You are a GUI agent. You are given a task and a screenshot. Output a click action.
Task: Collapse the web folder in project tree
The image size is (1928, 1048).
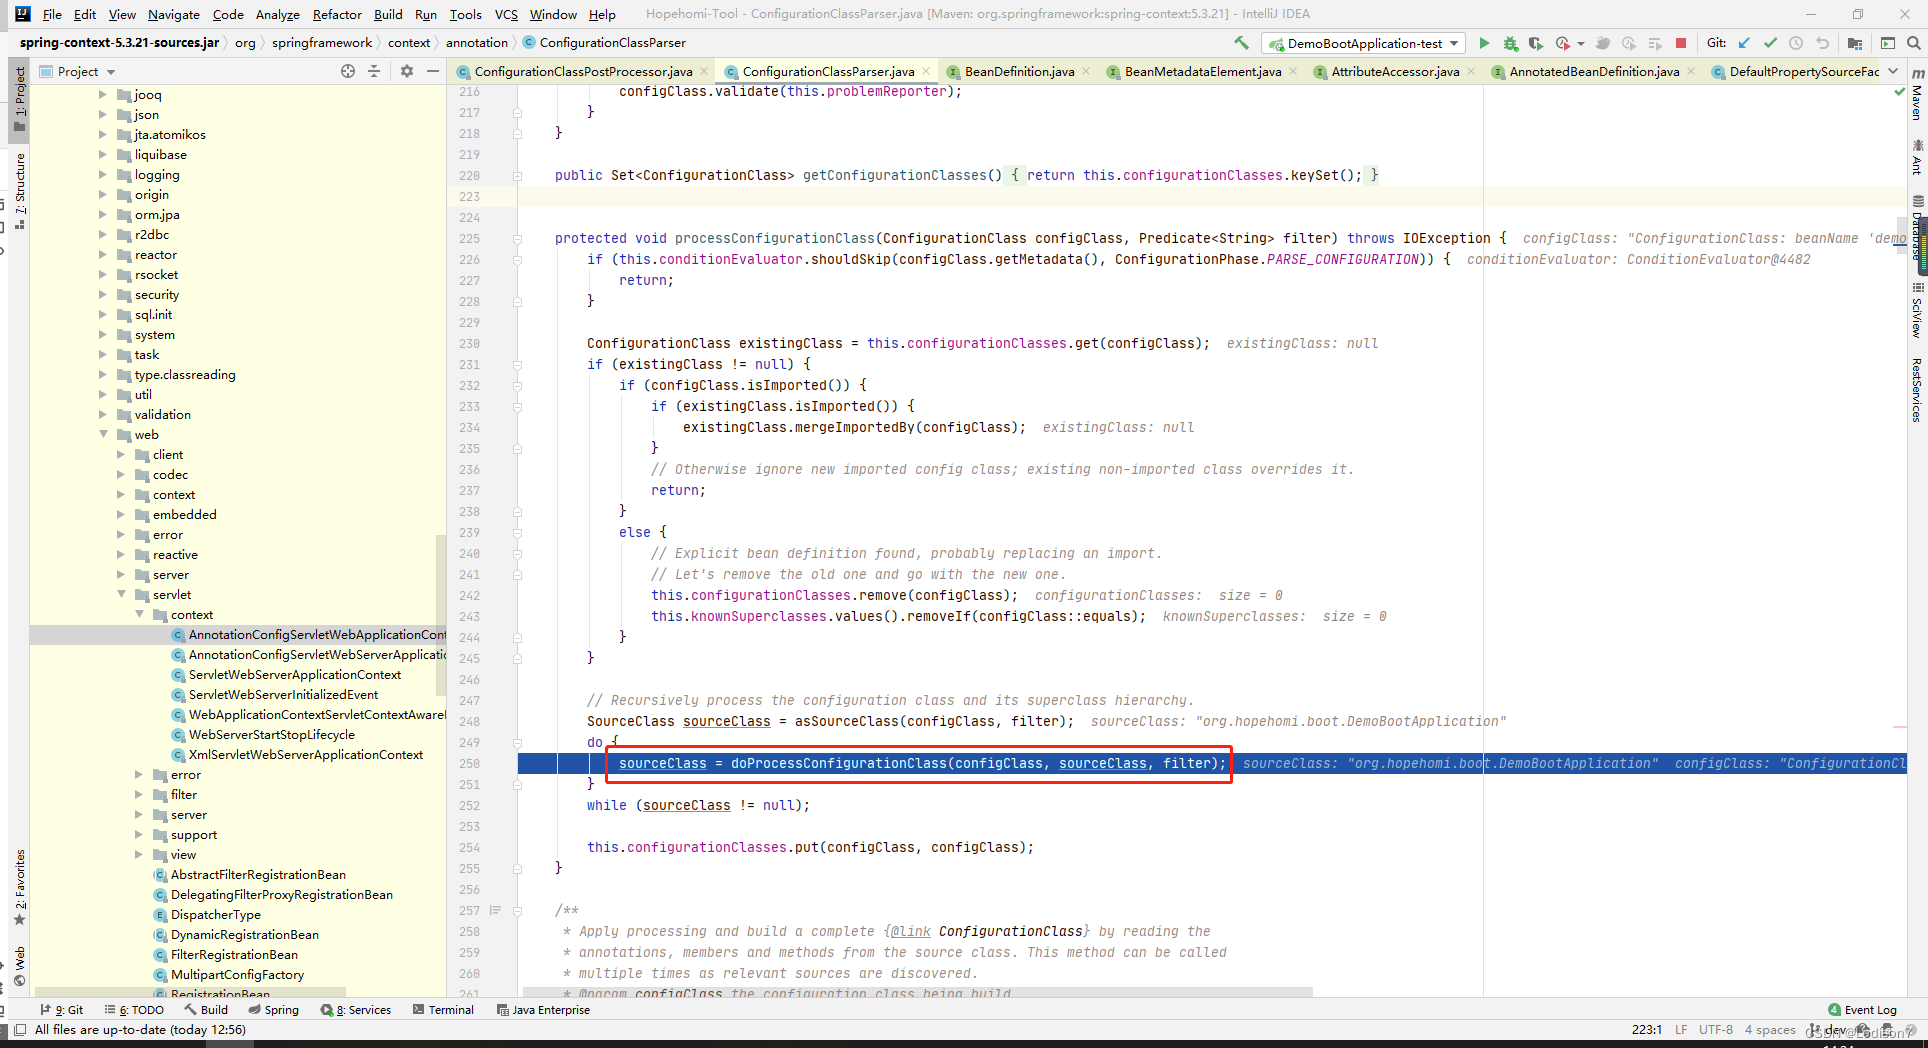tap(103, 434)
